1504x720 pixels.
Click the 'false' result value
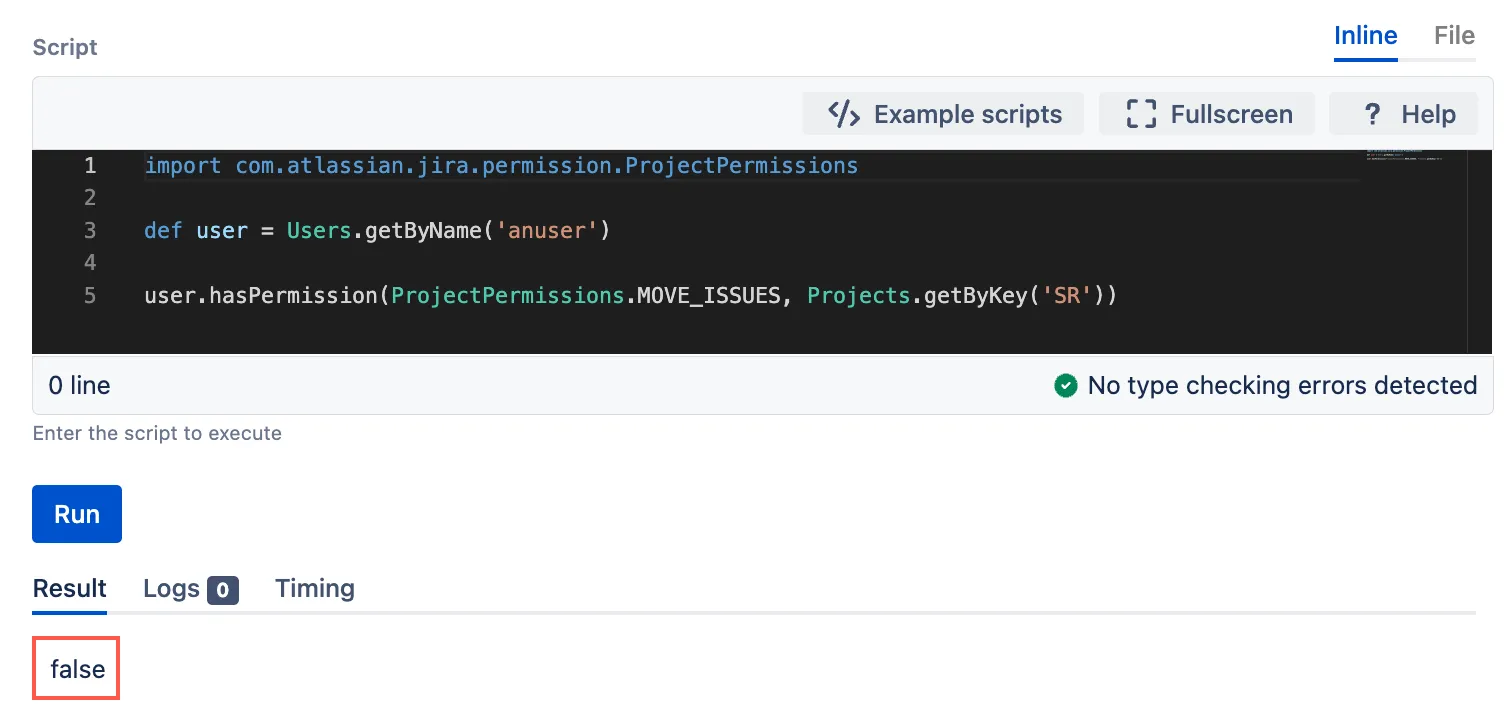click(77, 668)
